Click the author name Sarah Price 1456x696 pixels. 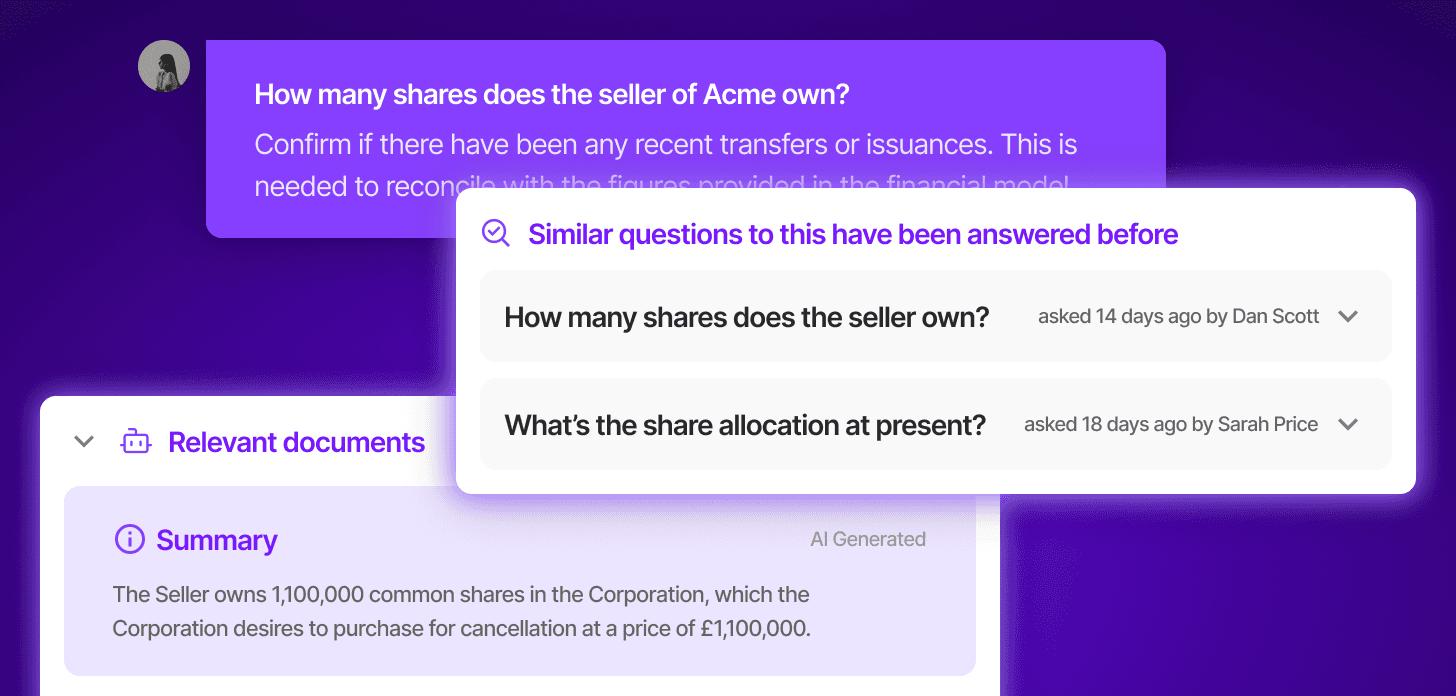(x=1268, y=424)
